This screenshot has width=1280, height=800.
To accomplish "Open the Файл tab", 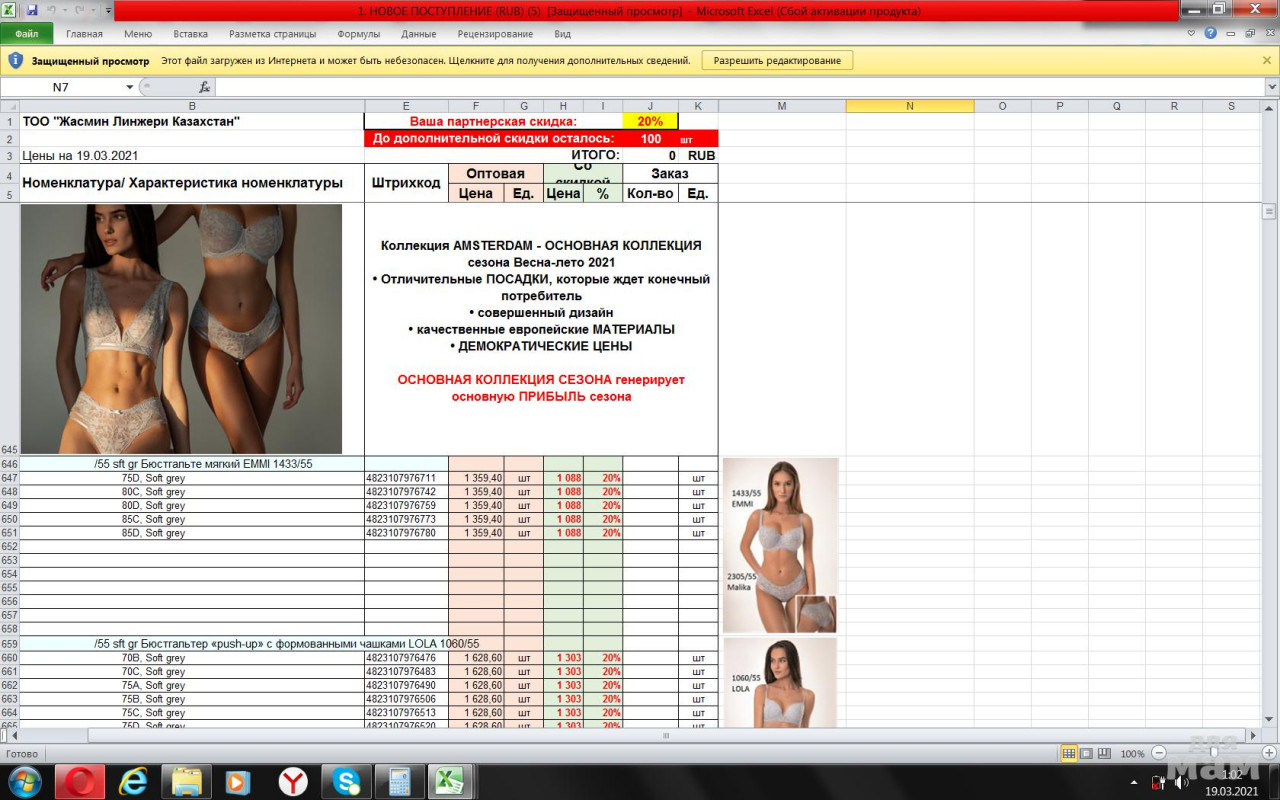I will 27,33.
